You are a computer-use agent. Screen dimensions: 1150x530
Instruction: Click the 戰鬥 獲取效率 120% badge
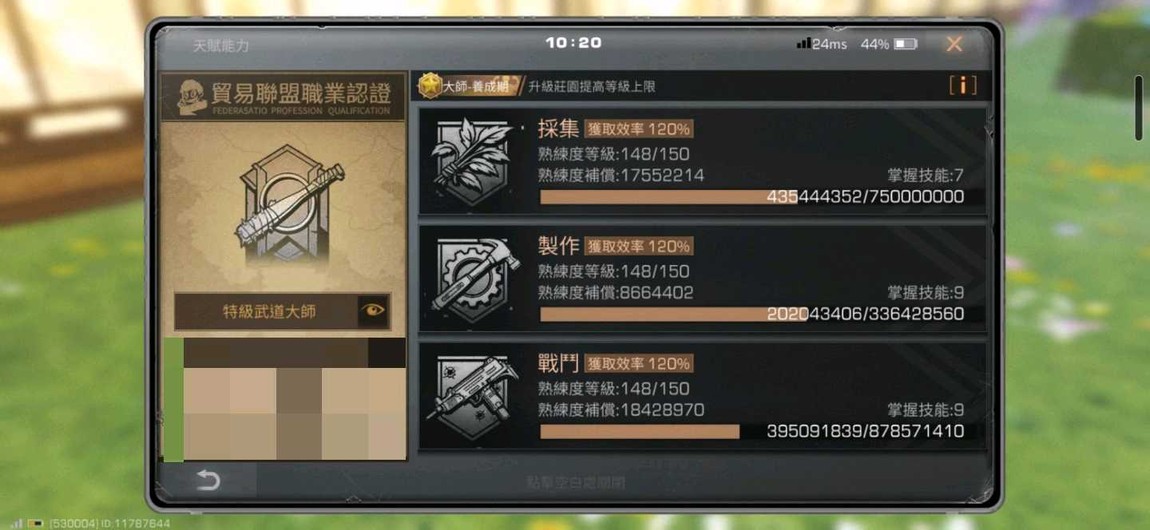(638, 364)
